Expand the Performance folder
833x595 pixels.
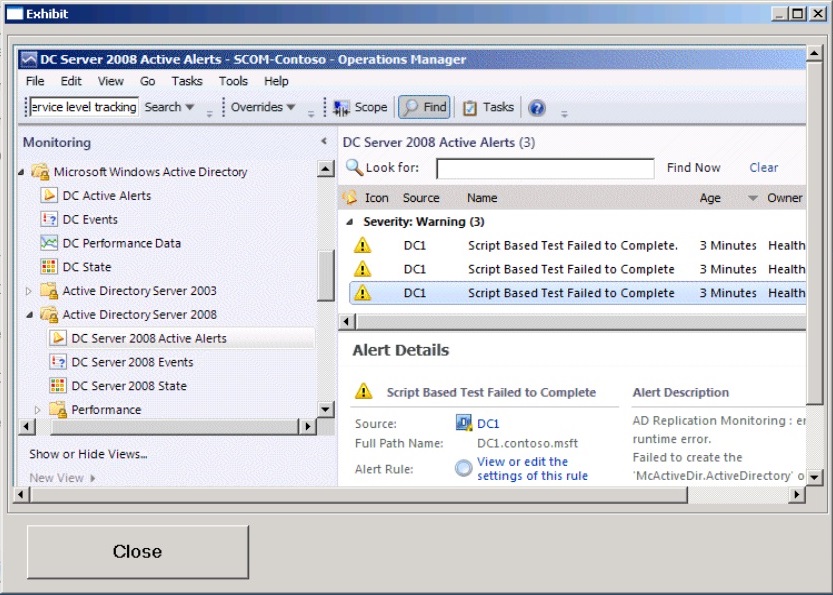[x=37, y=410]
